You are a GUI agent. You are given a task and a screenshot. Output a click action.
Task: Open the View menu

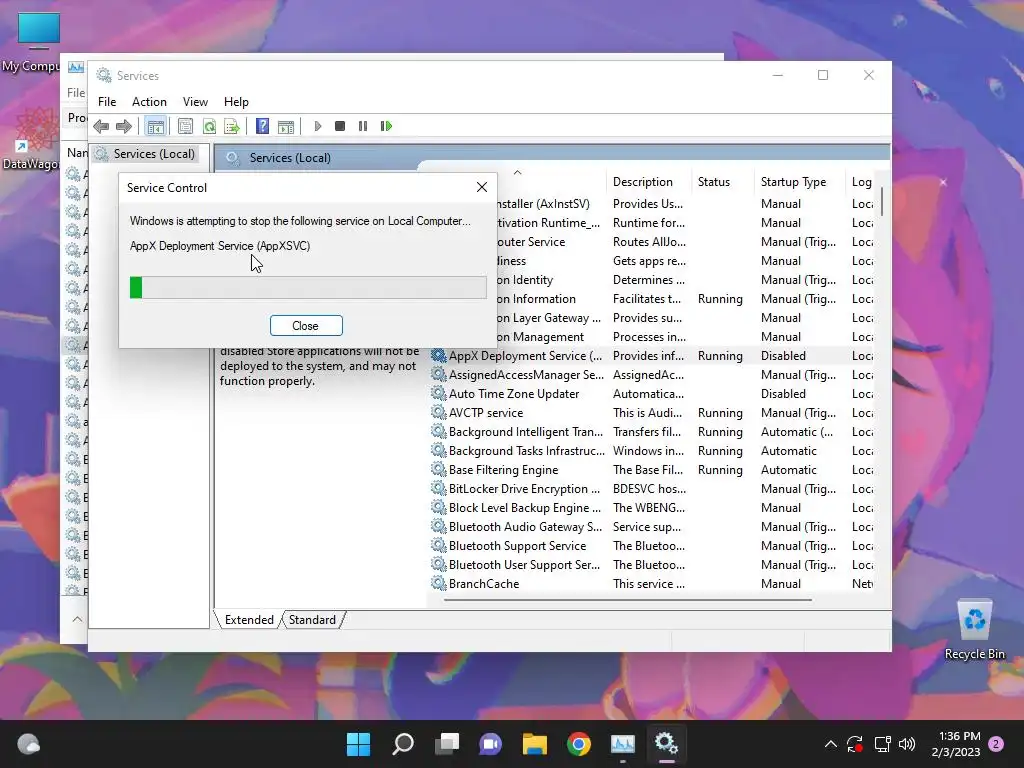coord(195,102)
